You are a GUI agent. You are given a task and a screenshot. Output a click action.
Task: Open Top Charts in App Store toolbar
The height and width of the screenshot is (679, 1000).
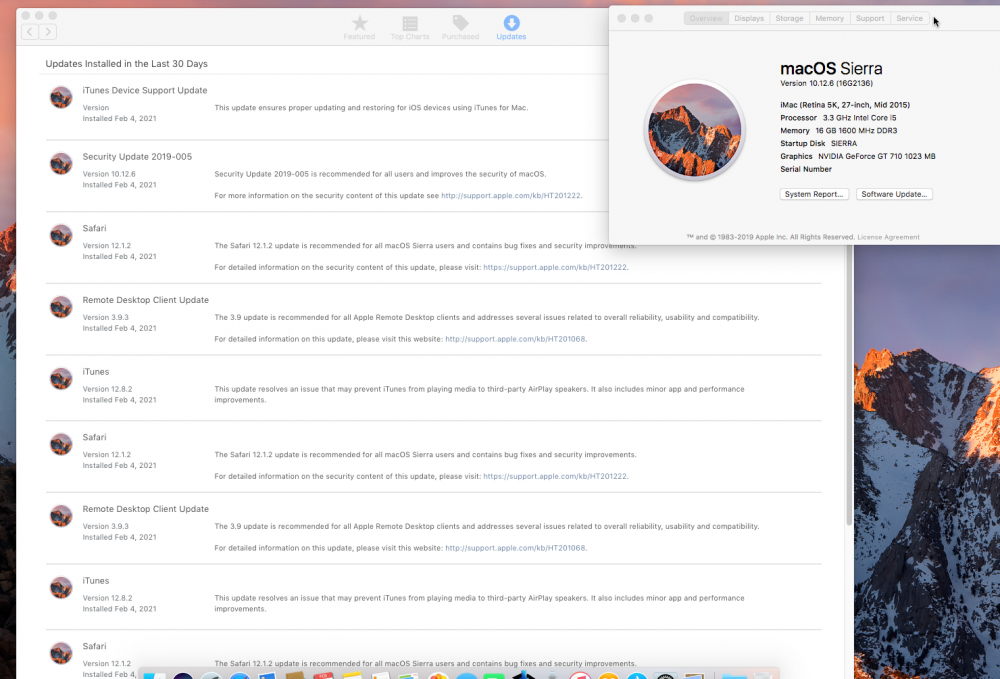(409, 28)
